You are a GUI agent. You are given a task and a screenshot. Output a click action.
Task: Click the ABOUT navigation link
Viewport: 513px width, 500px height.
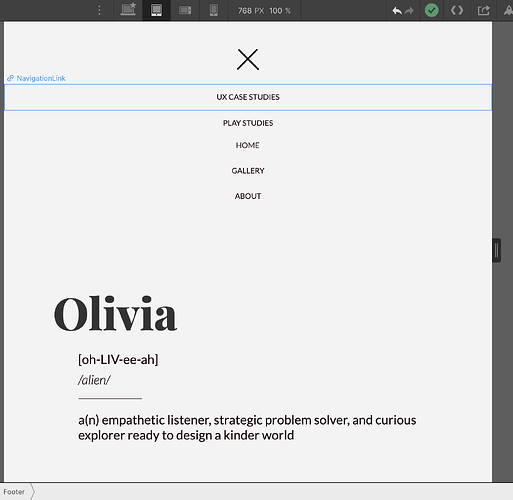[248, 196]
